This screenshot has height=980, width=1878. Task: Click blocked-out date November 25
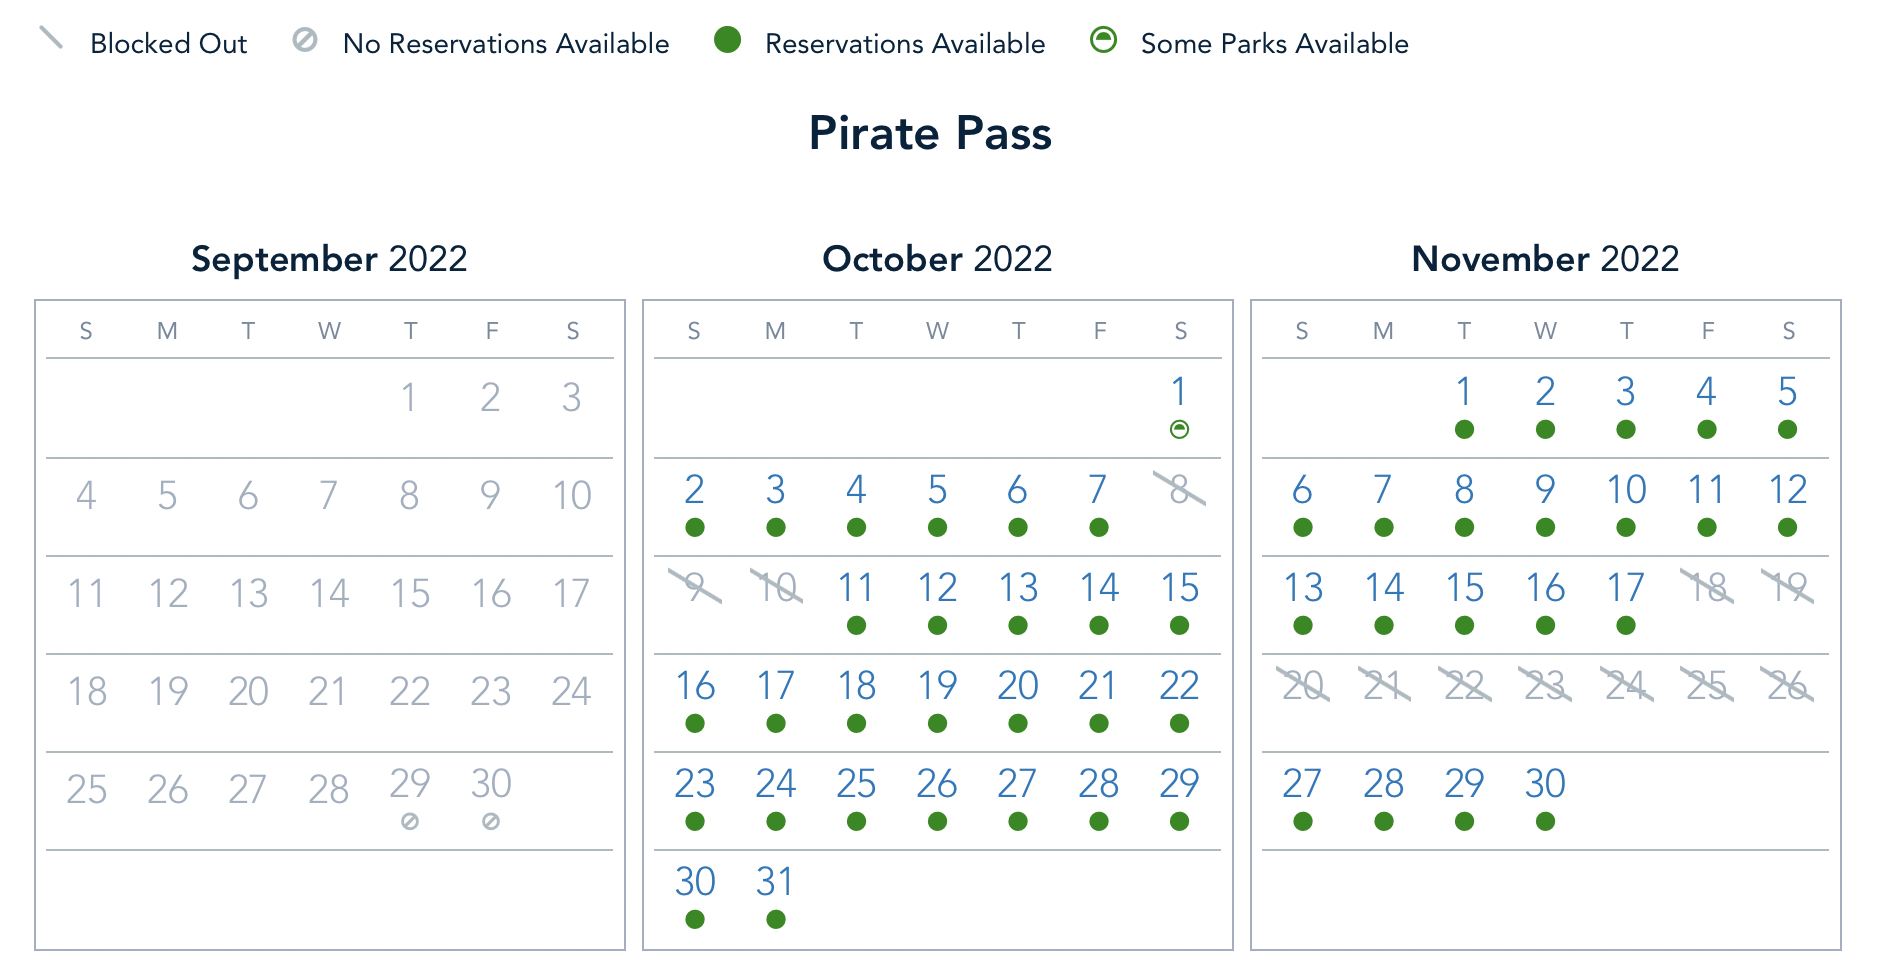[1707, 686]
